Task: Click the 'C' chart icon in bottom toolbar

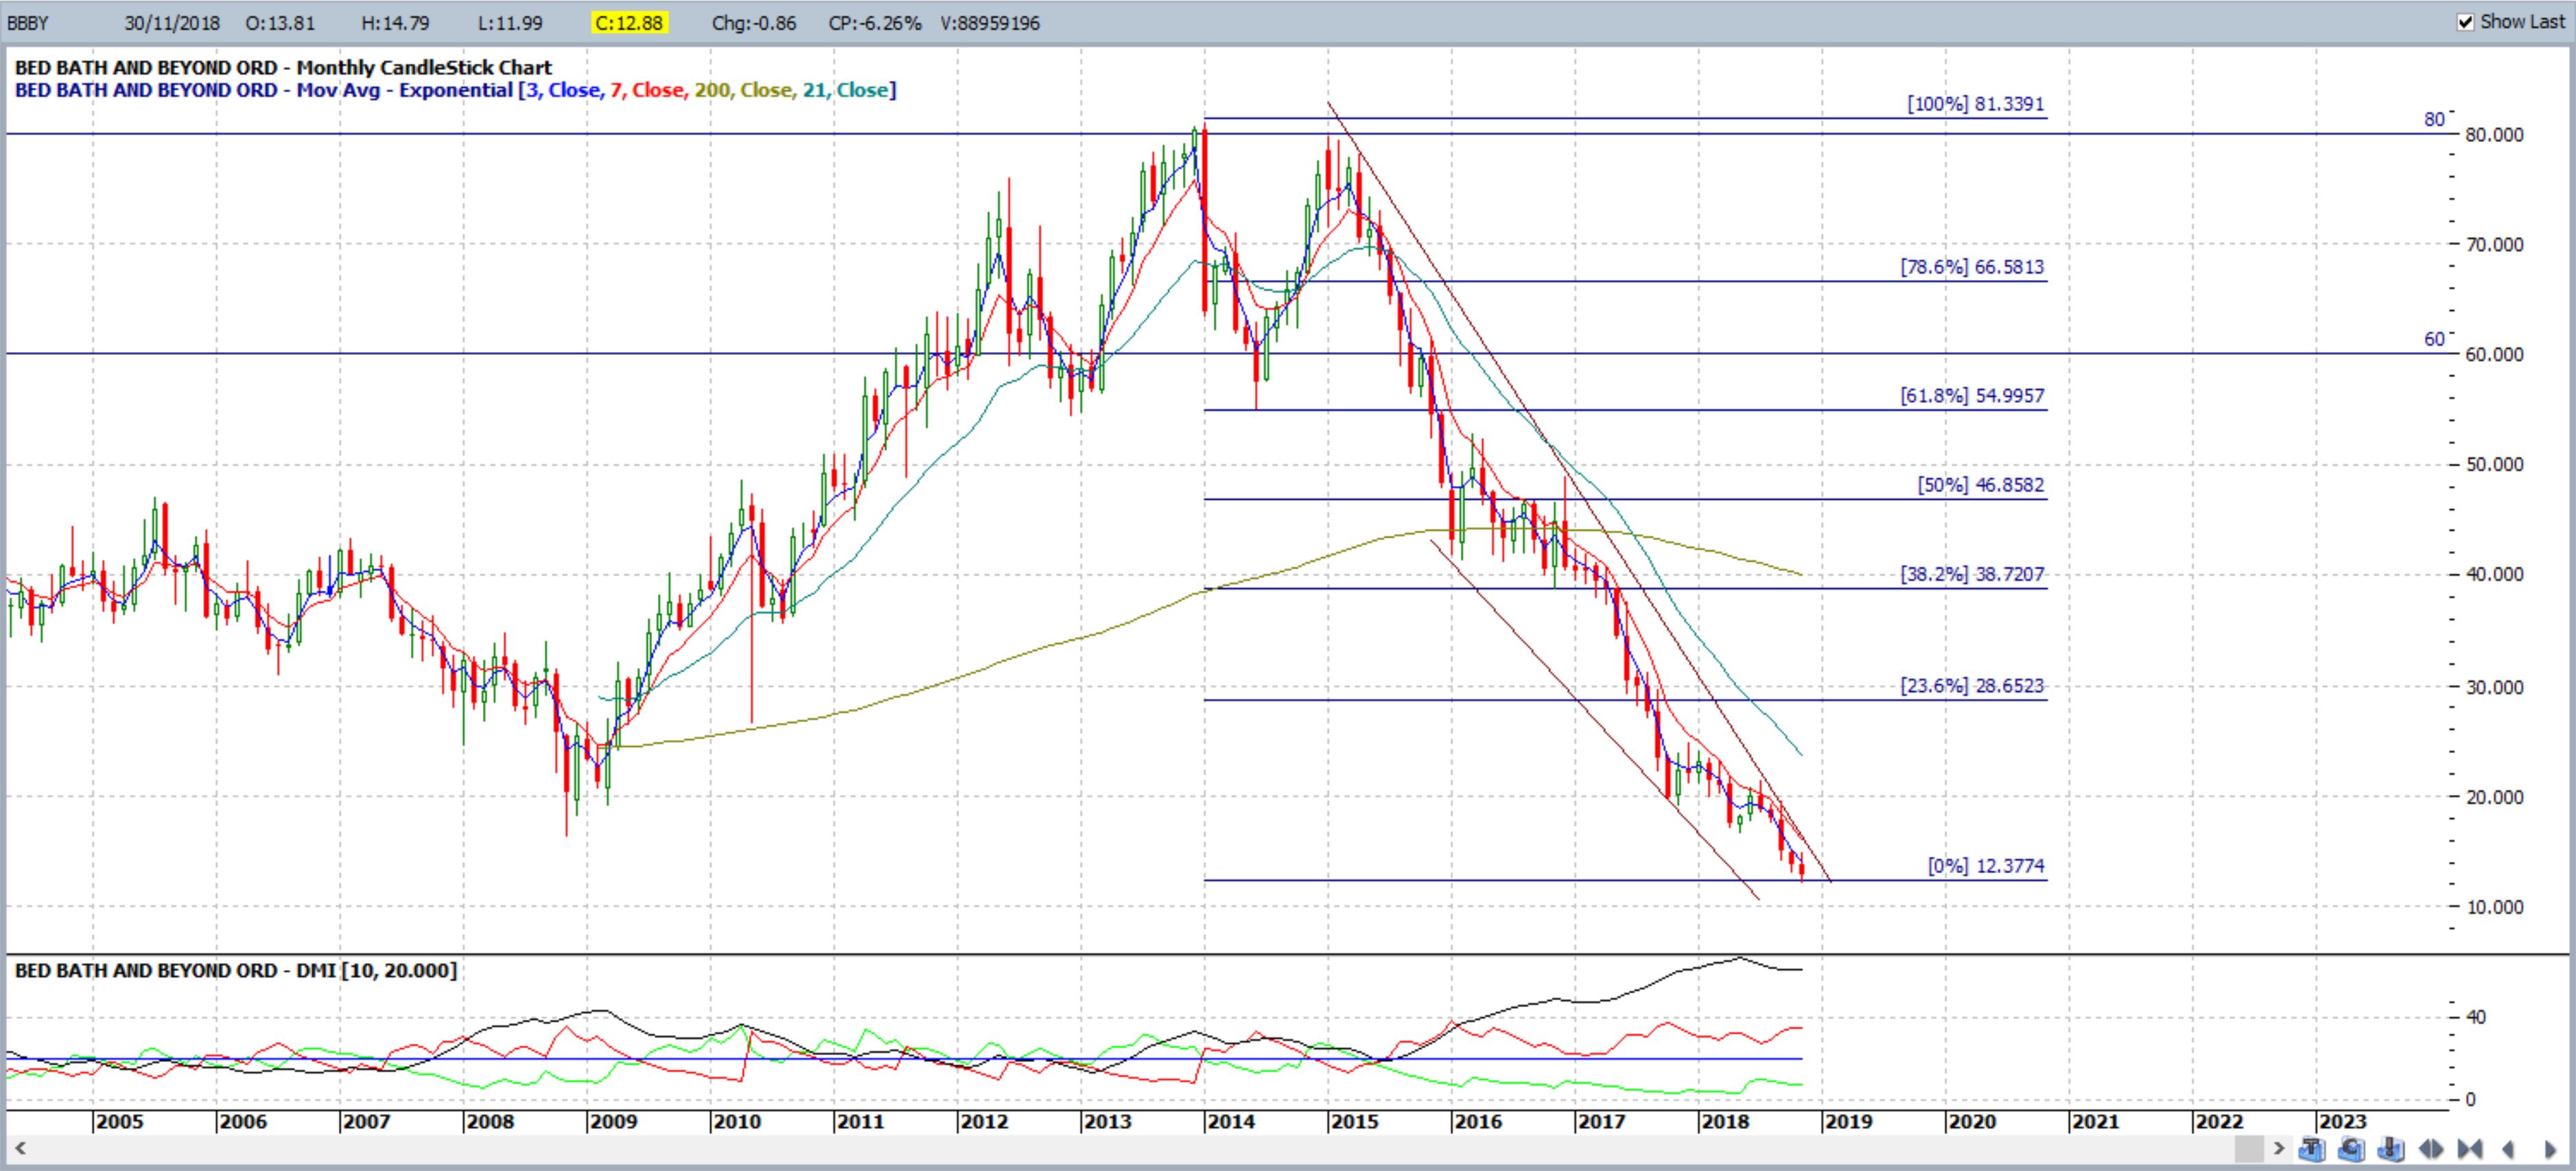Action: click(2351, 1148)
